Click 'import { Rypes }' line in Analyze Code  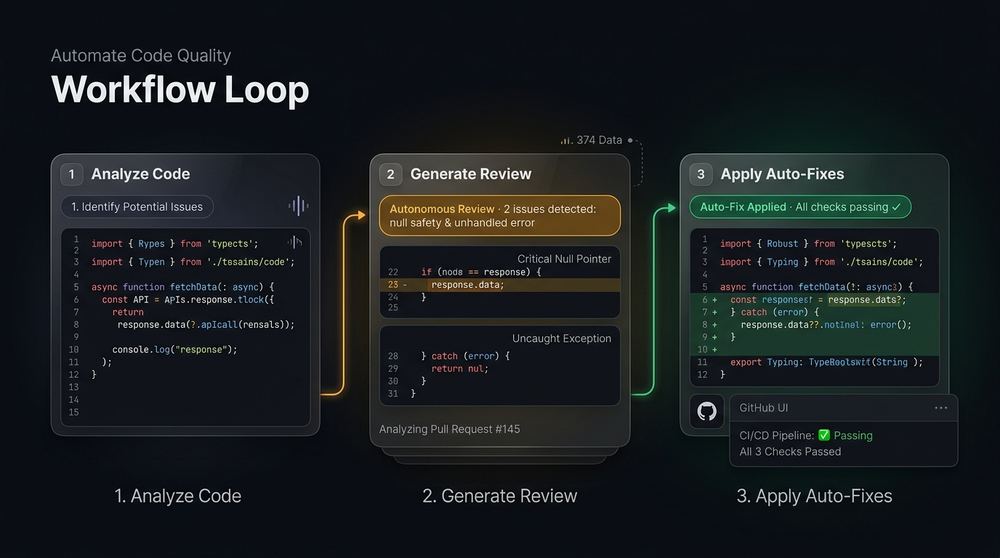[175, 244]
